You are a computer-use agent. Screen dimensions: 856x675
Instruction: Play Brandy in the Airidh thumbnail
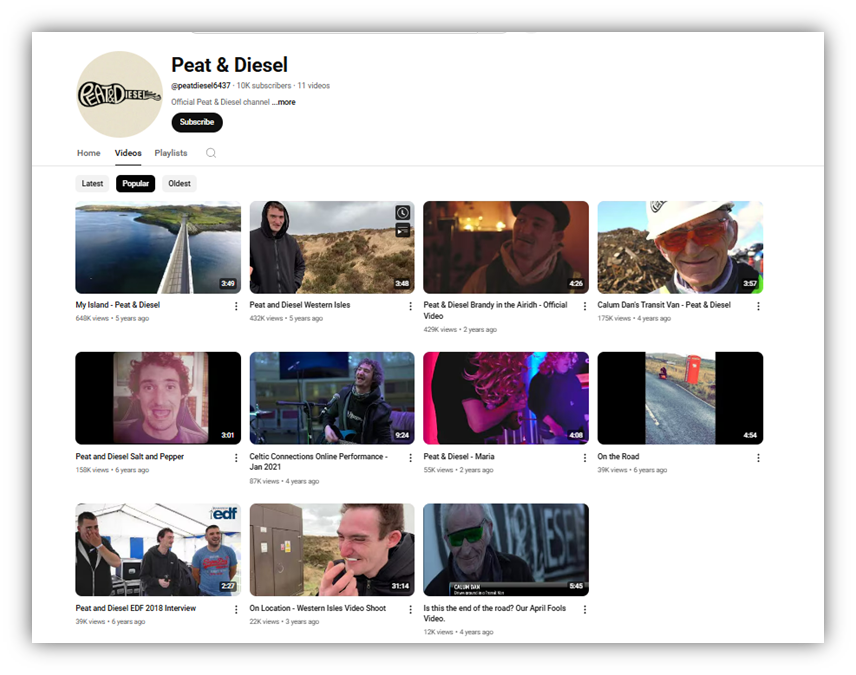tap(506, 247)
